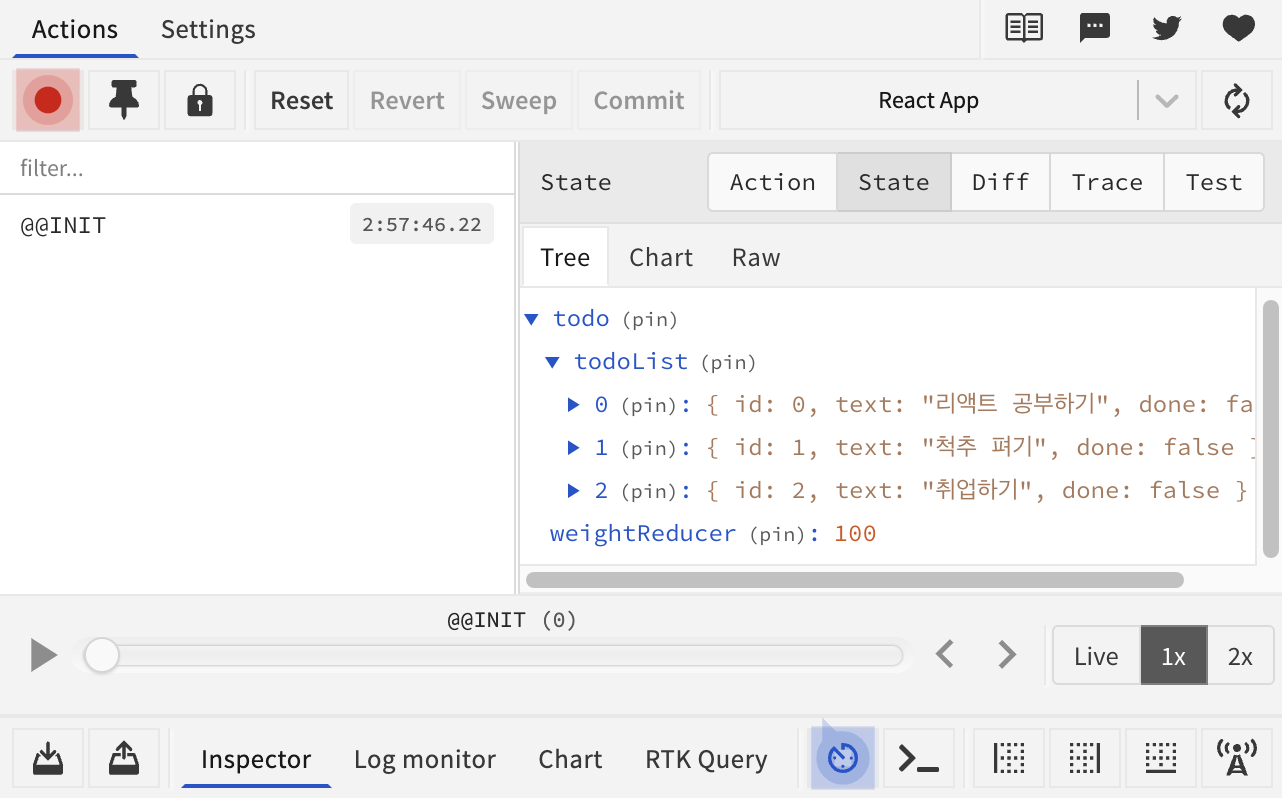1282x798 pixels.
Task: Refresh instances with the circular arrows icon
Action: [1237, 100]
